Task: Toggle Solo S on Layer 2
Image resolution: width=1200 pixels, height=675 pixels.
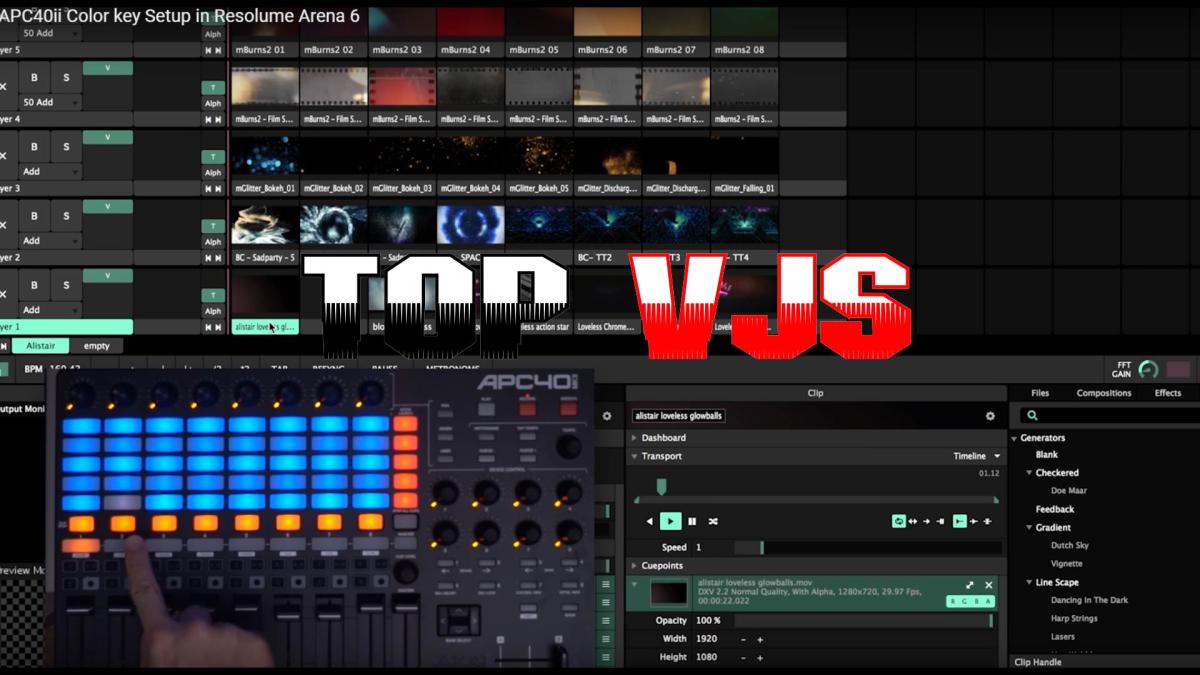Action: coord(67,215)
